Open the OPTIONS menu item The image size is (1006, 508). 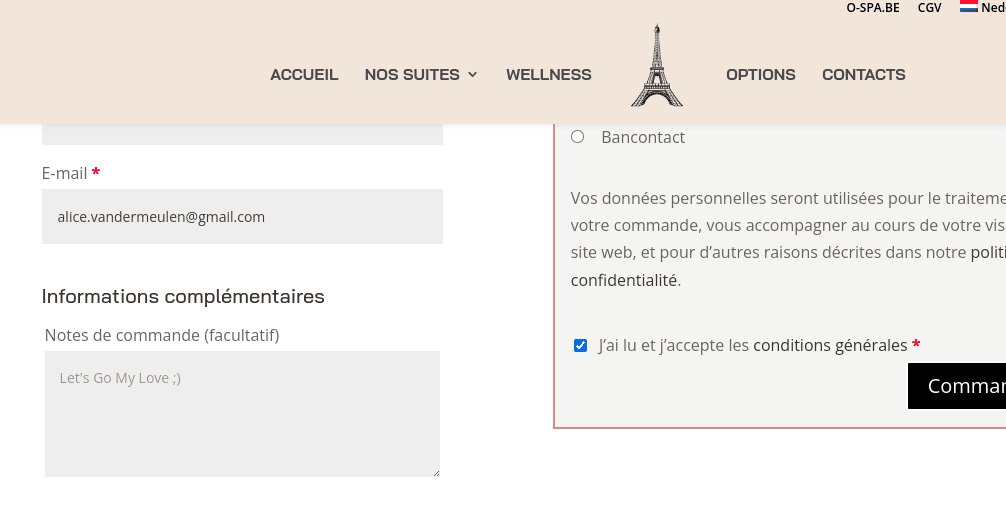point(760,74)
